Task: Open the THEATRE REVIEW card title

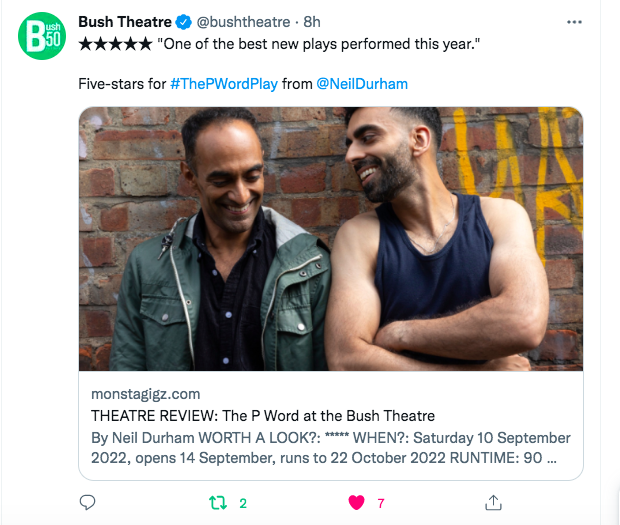Action: coord(263,415)
